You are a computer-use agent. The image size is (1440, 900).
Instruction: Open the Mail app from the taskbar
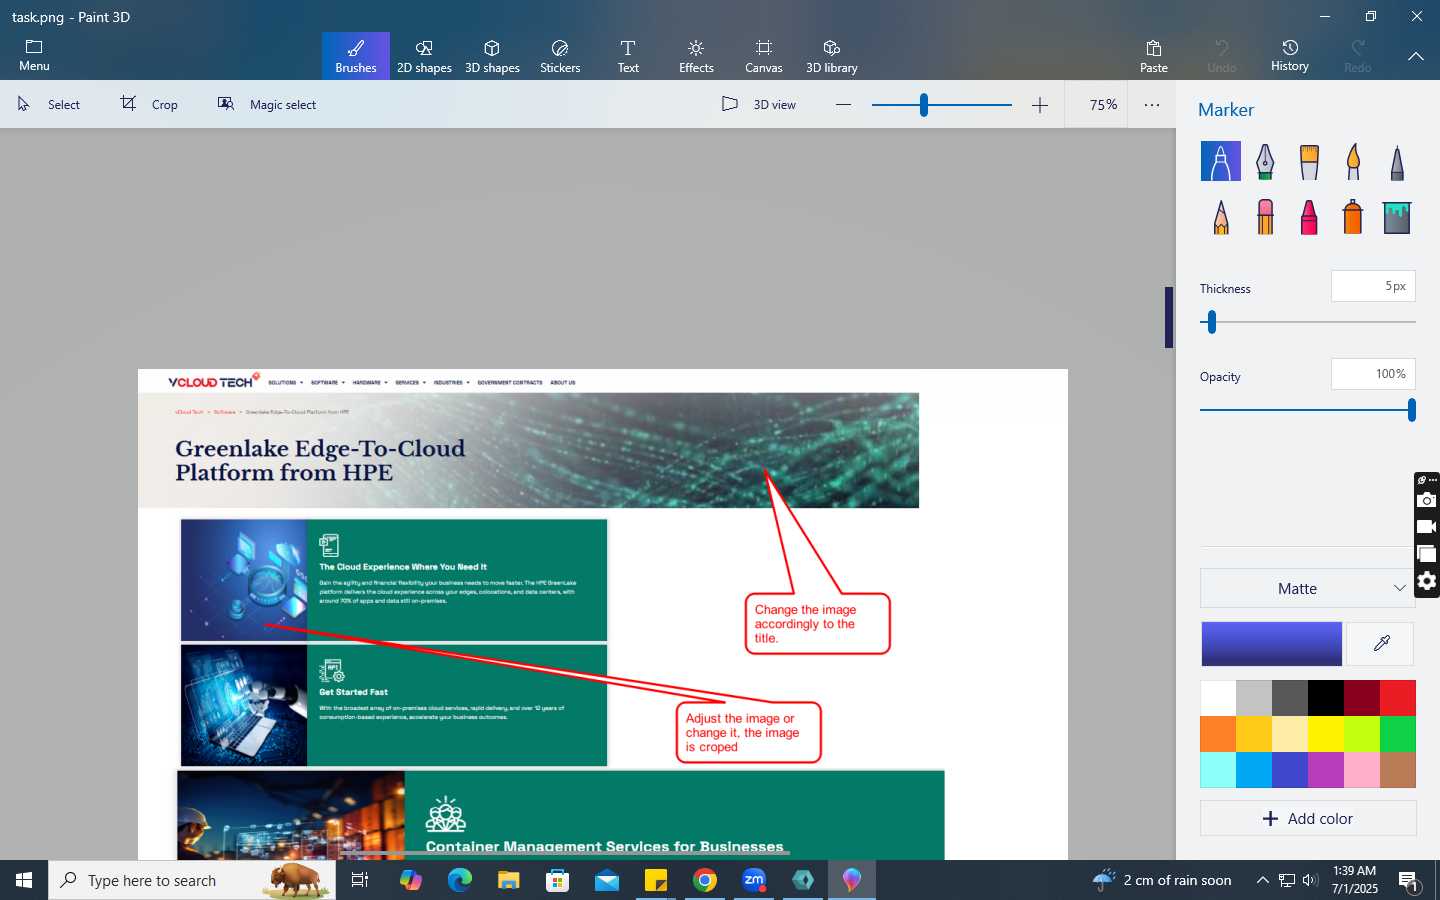(607, 880)
